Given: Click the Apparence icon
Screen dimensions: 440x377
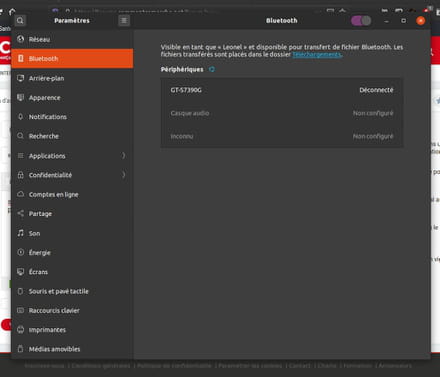Looking at the screenshot, I should tap(21, 97).
